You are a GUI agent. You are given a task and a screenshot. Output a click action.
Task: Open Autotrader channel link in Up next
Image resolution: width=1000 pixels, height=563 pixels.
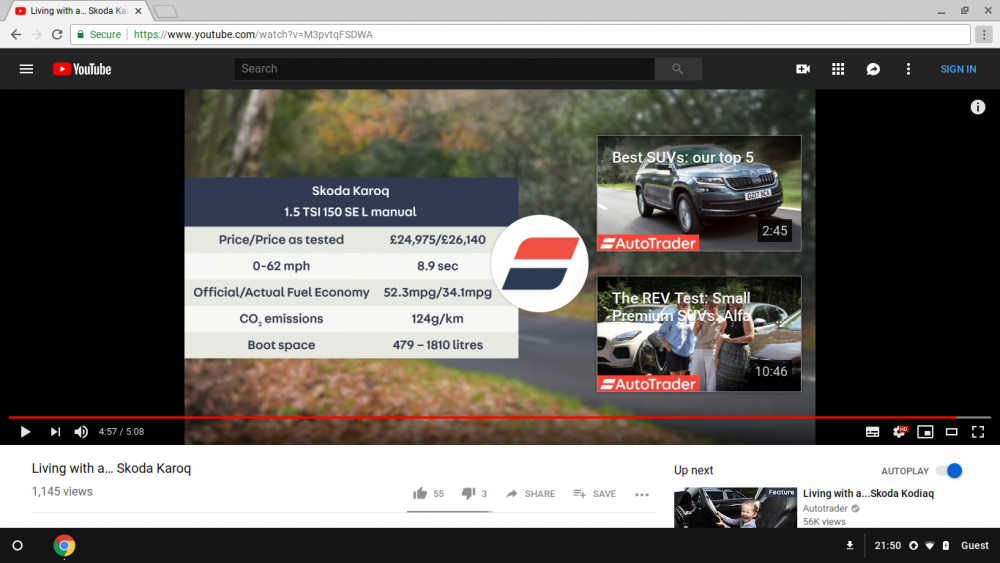coord(825,508)
